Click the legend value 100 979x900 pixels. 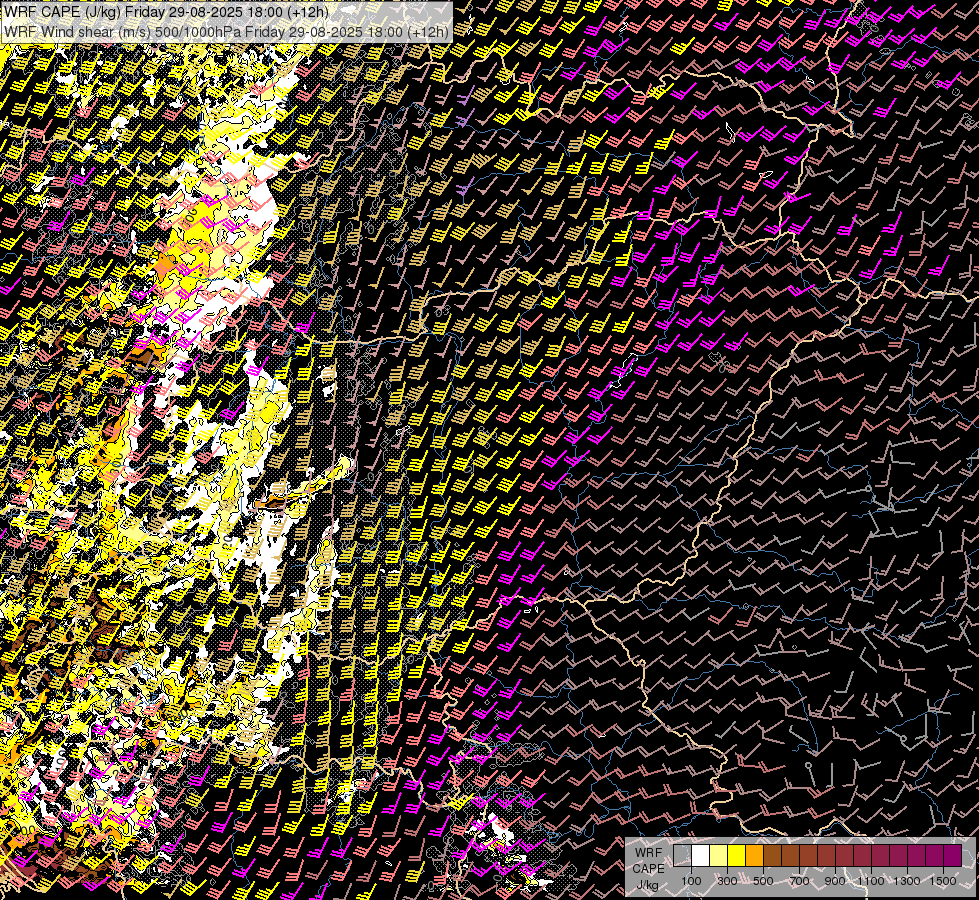pyautogui.click(x=691, y=881)
